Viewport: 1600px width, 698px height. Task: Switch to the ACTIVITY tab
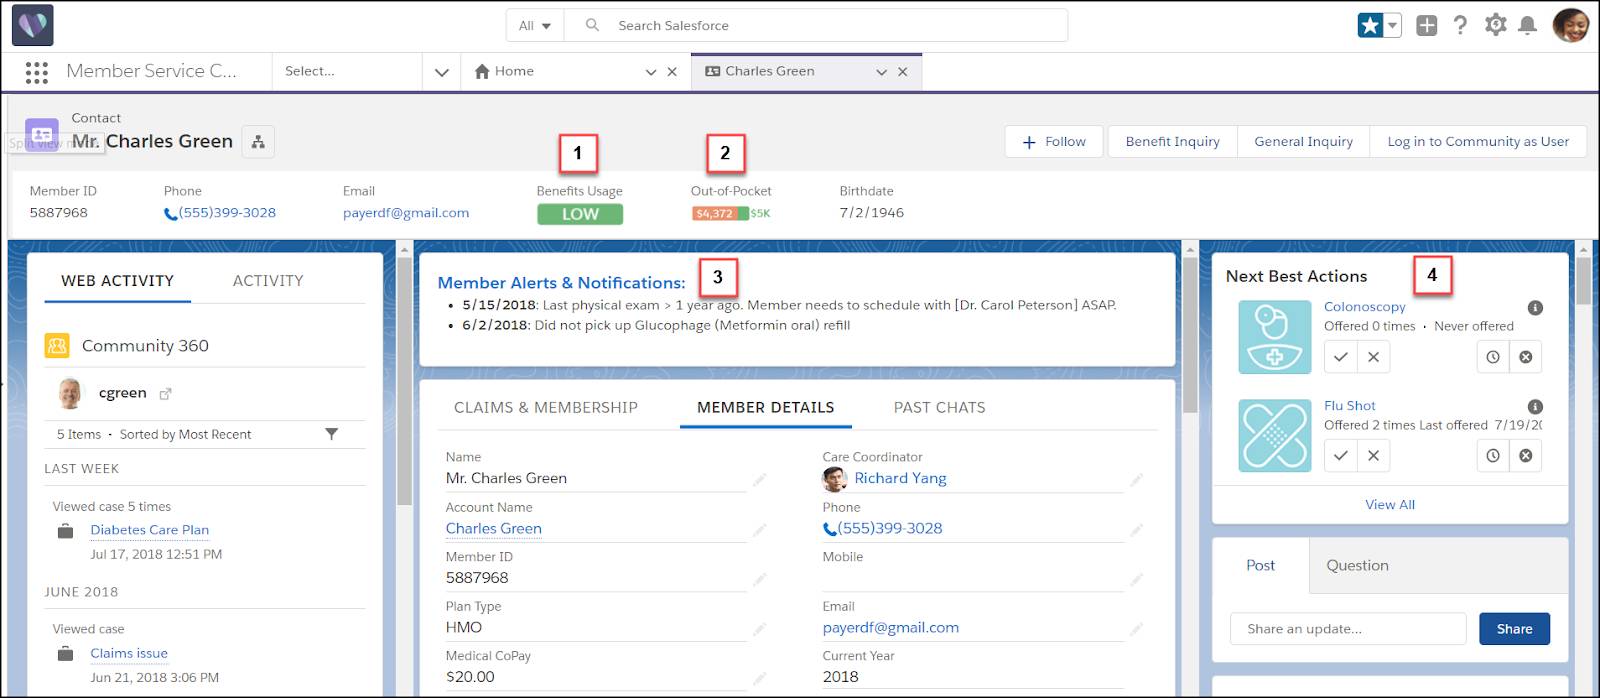coord(268,281)
